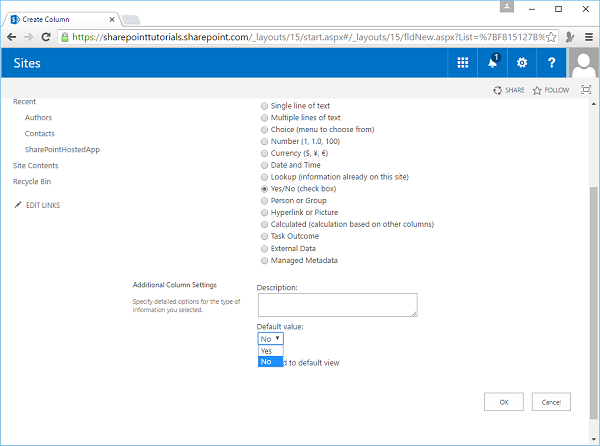600x446 pixels.
Task: Select Single line of text option
Action: tap(264, 106)
